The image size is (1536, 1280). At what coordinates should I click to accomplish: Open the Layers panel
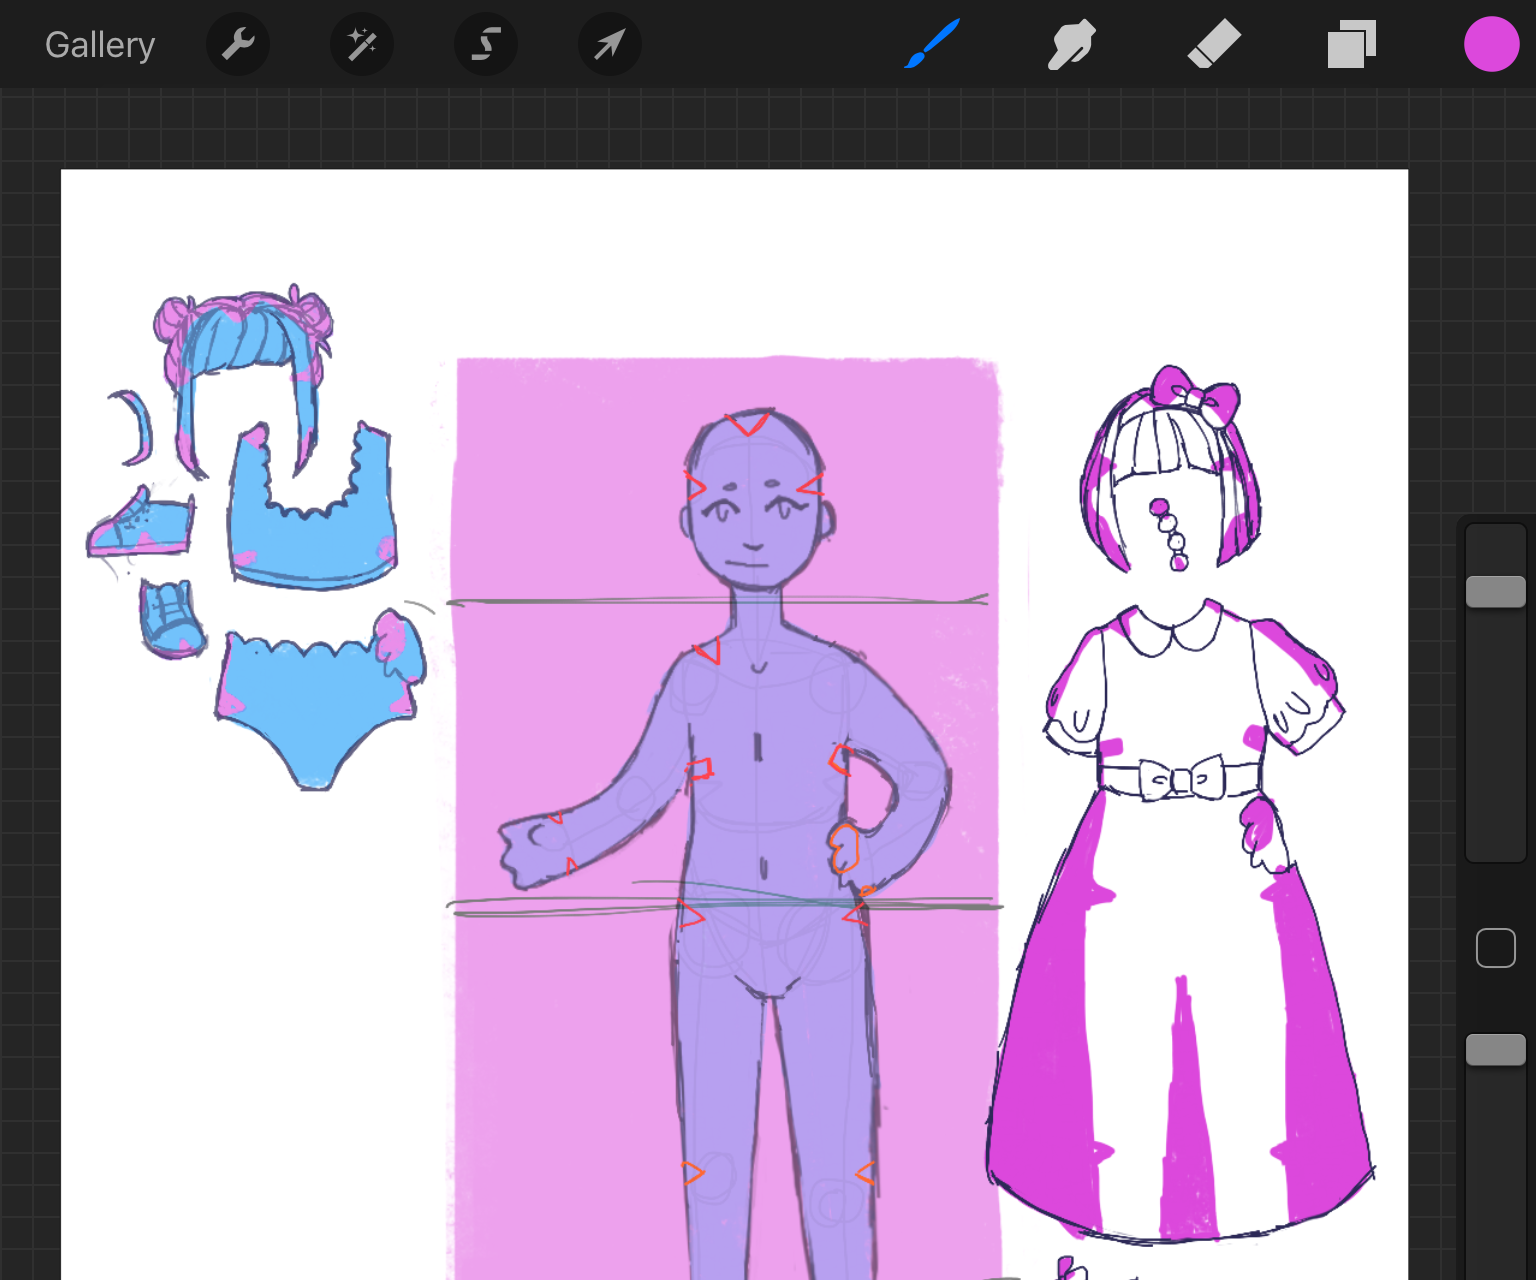pyautogui.click(x=1352, y=44)
